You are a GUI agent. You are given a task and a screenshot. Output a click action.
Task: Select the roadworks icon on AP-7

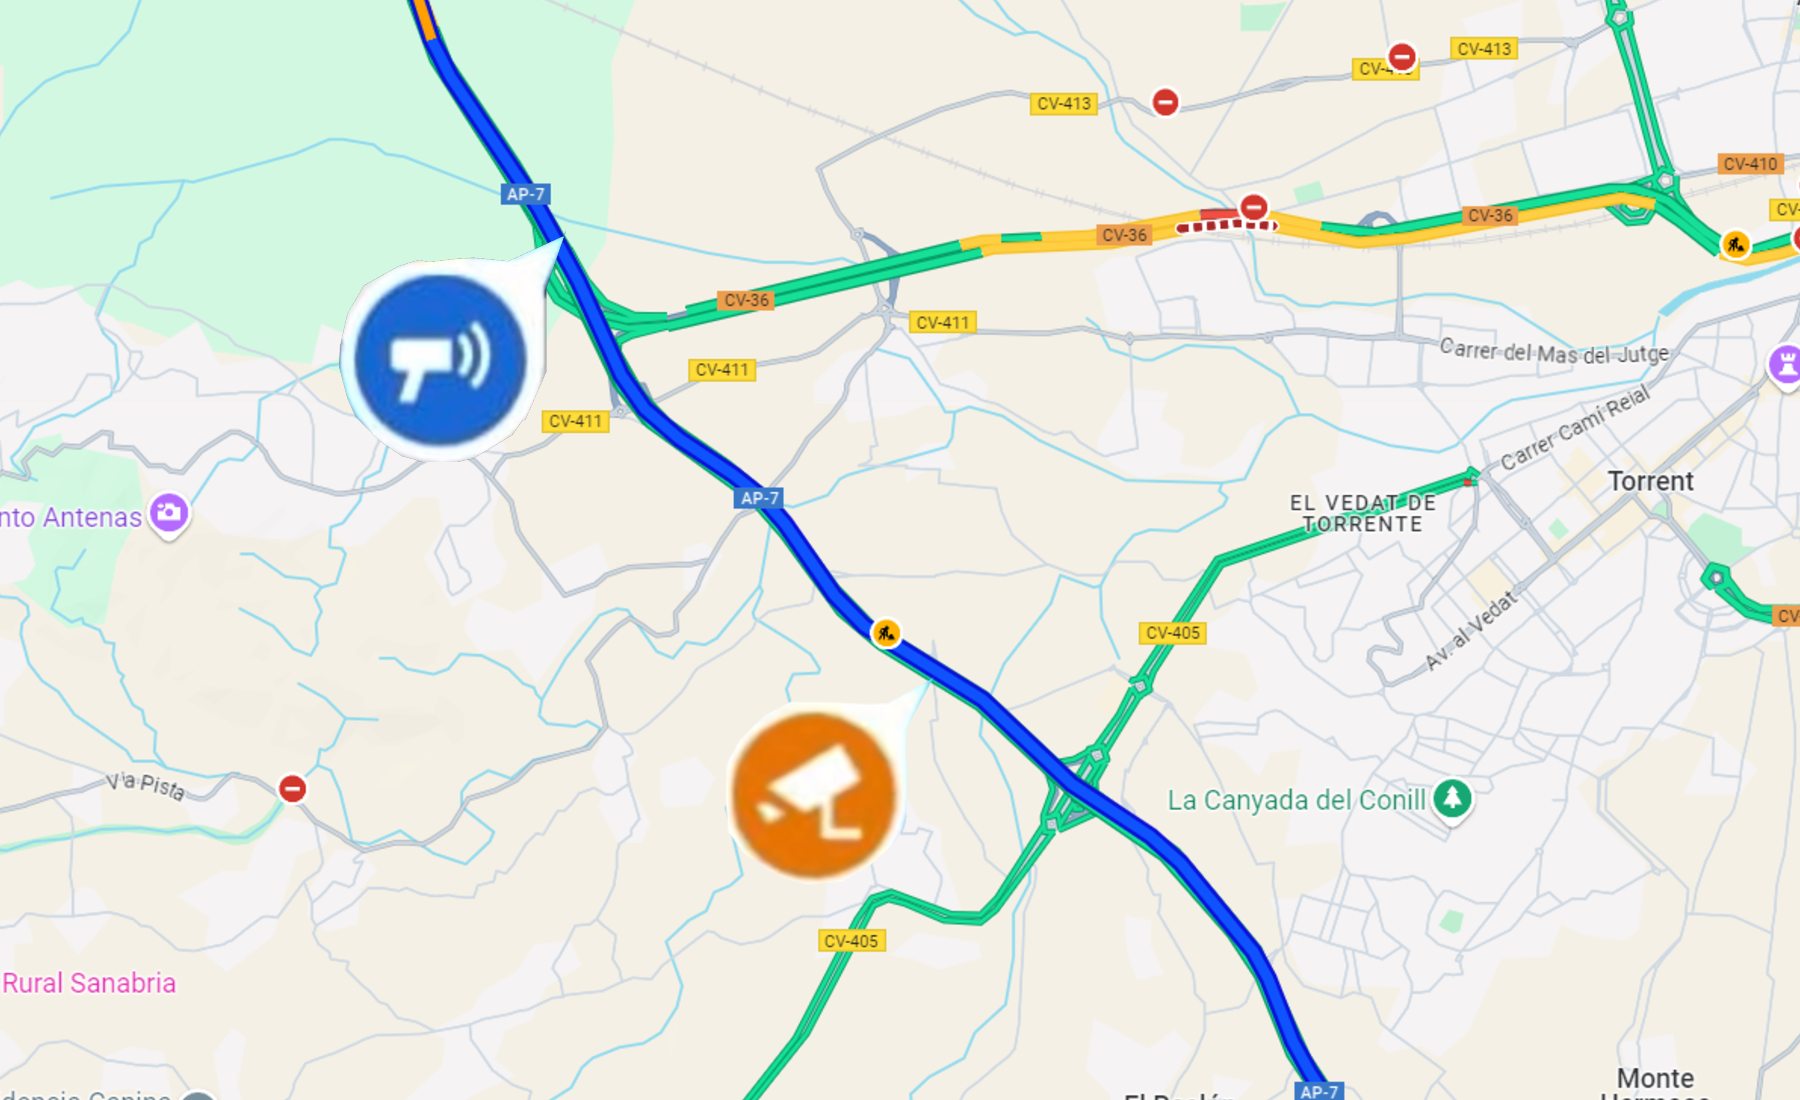click(885, 633)
